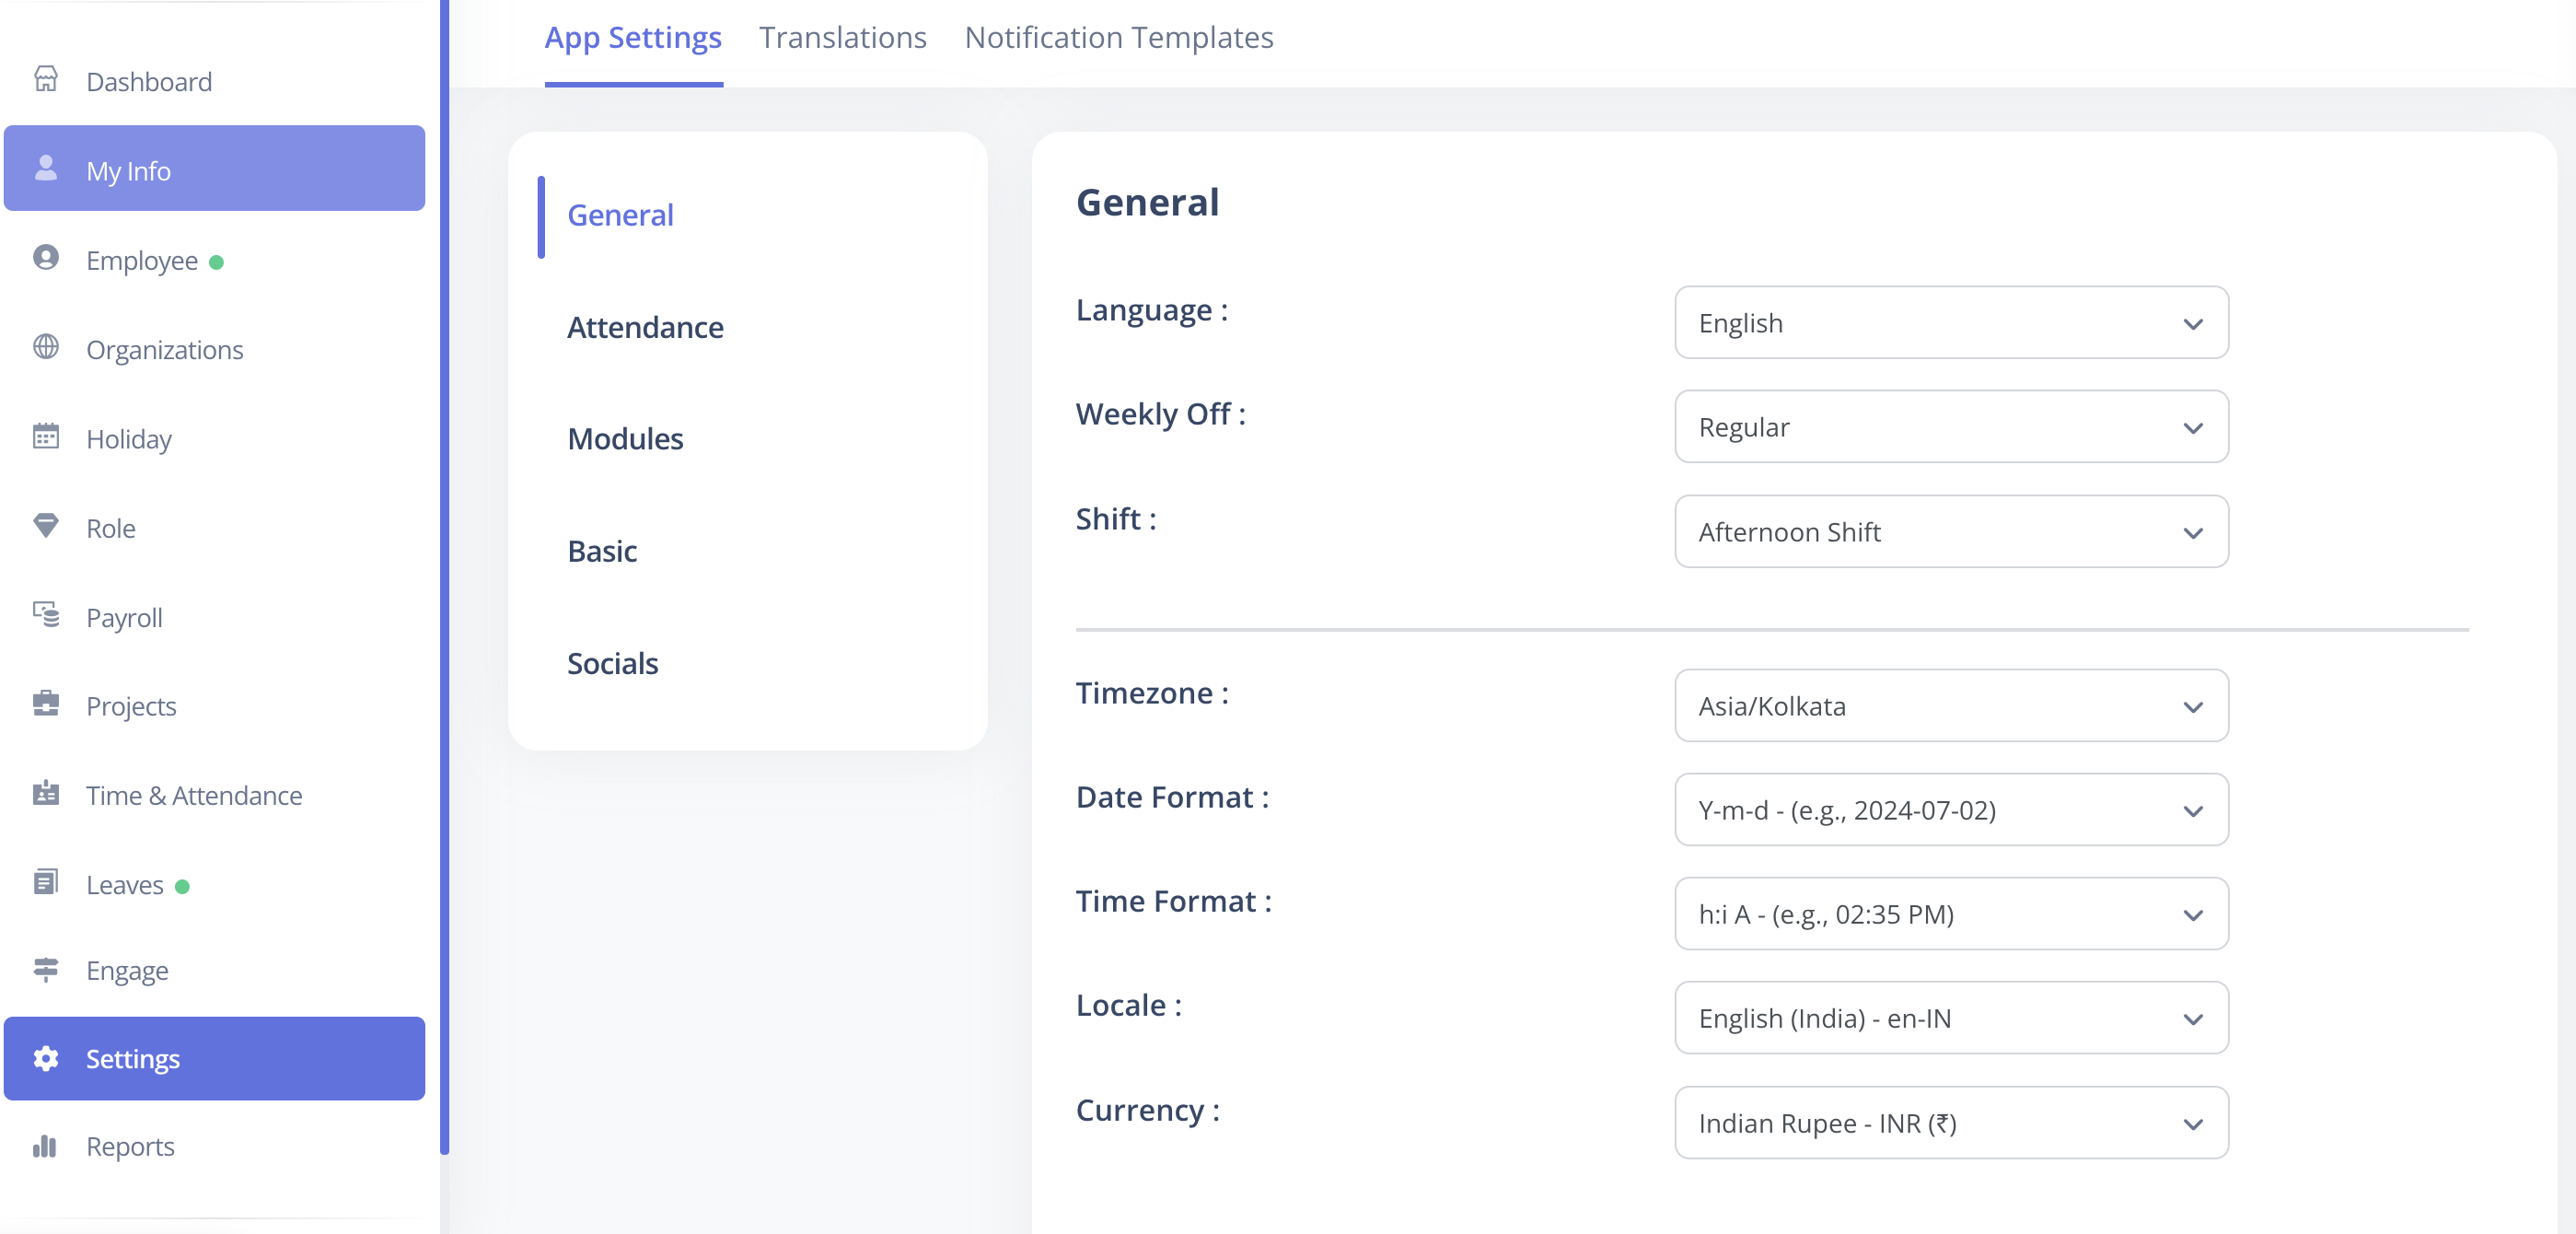Image resolution: width=2576 pixels, height=1234 pixels.
Task: Open the Notification Templates tab
Action: tap(1119, 38)
